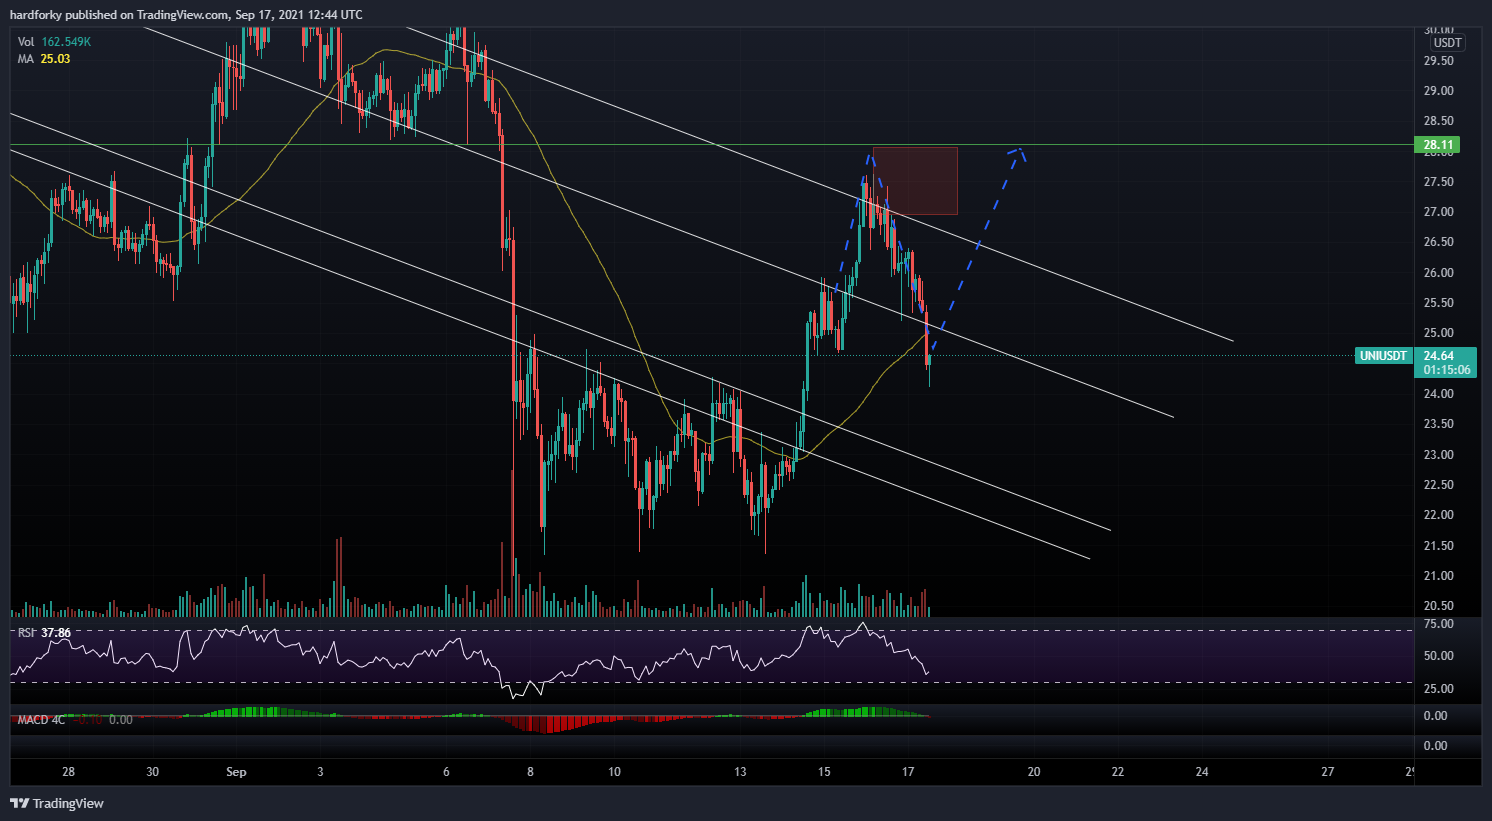
Task: Click the 26.00 price scale label
Action: (1438, 273)
